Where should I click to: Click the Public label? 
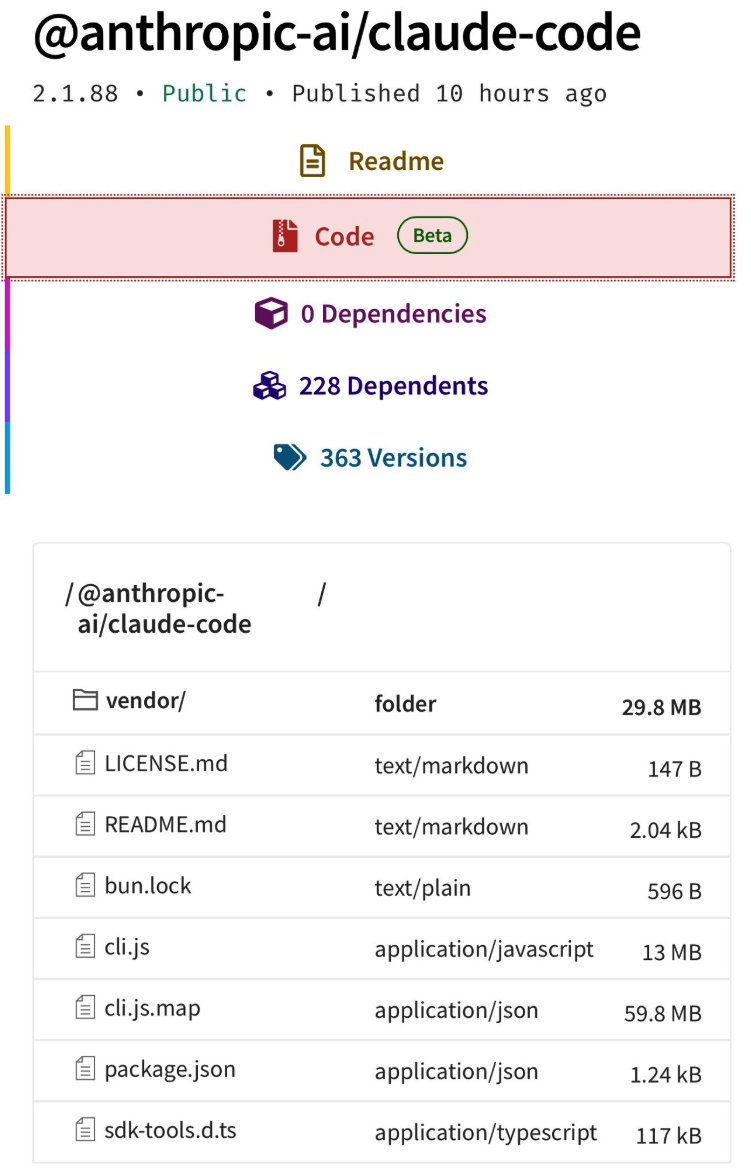tap(204, 94)
